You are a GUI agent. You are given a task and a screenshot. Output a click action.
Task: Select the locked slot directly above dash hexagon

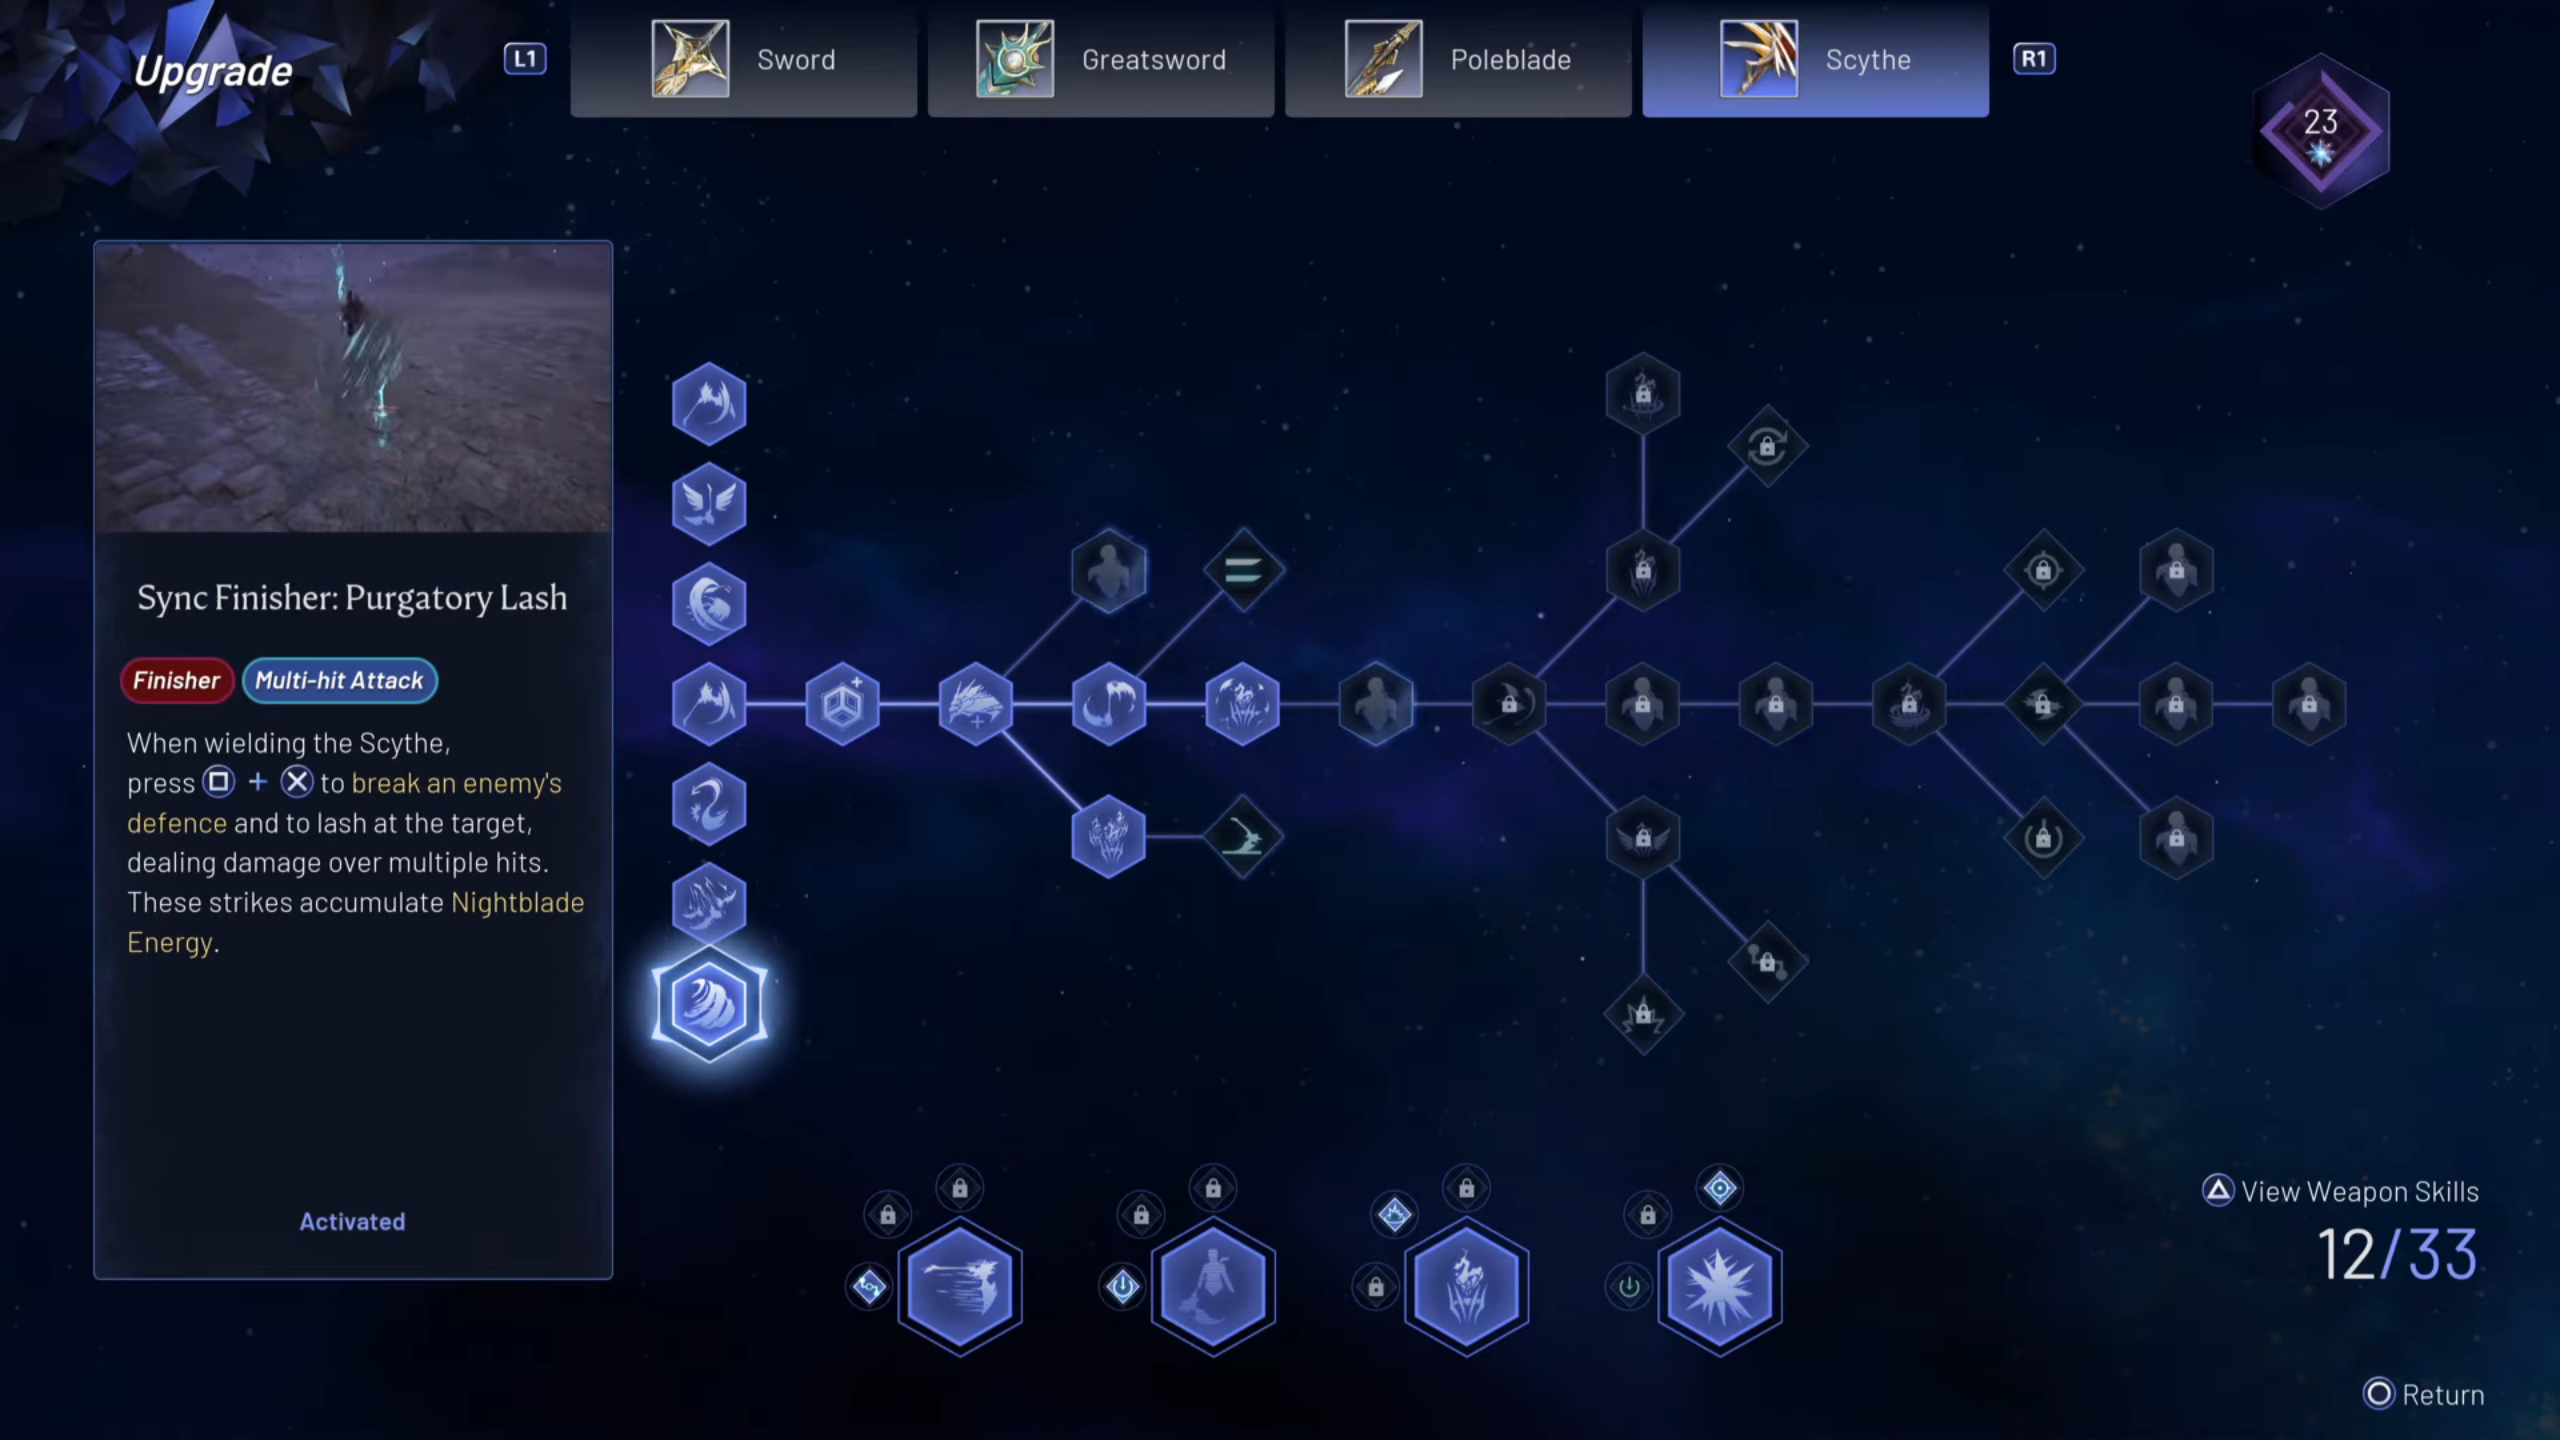[960, 1188]
